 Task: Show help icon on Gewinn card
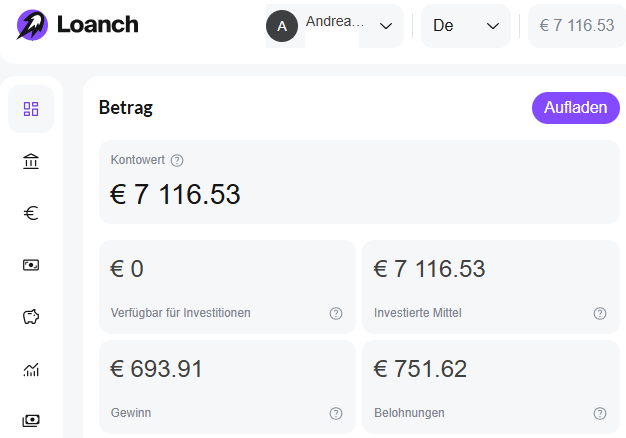[x=336, y=413]
